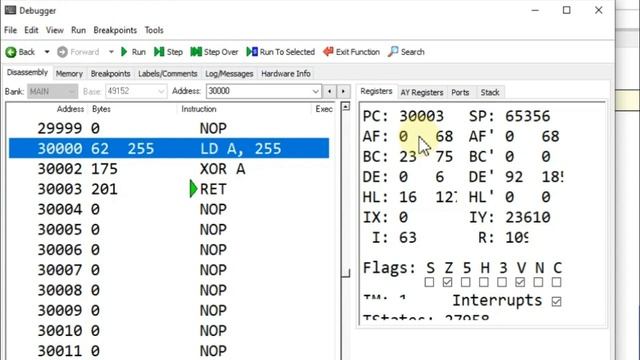Image resolution: width=640 pixels, height=360 pixels.
Task: Click the disassembly scrollbar thumb
Action: click(x=346, y=194)
